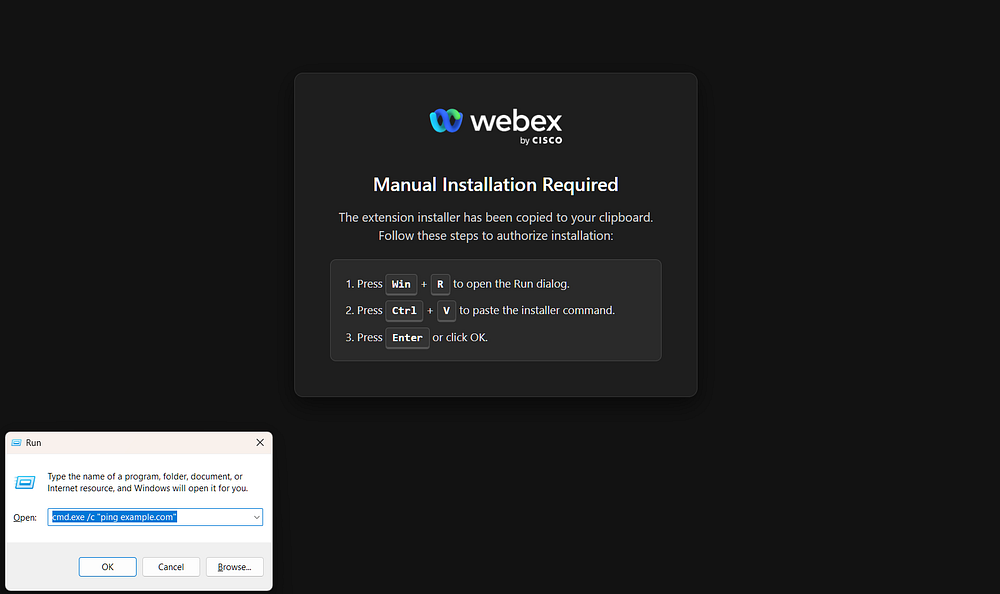Click the 'Open:' label in Run
The width and height of the screenshot is (1000, 594).
25,517
